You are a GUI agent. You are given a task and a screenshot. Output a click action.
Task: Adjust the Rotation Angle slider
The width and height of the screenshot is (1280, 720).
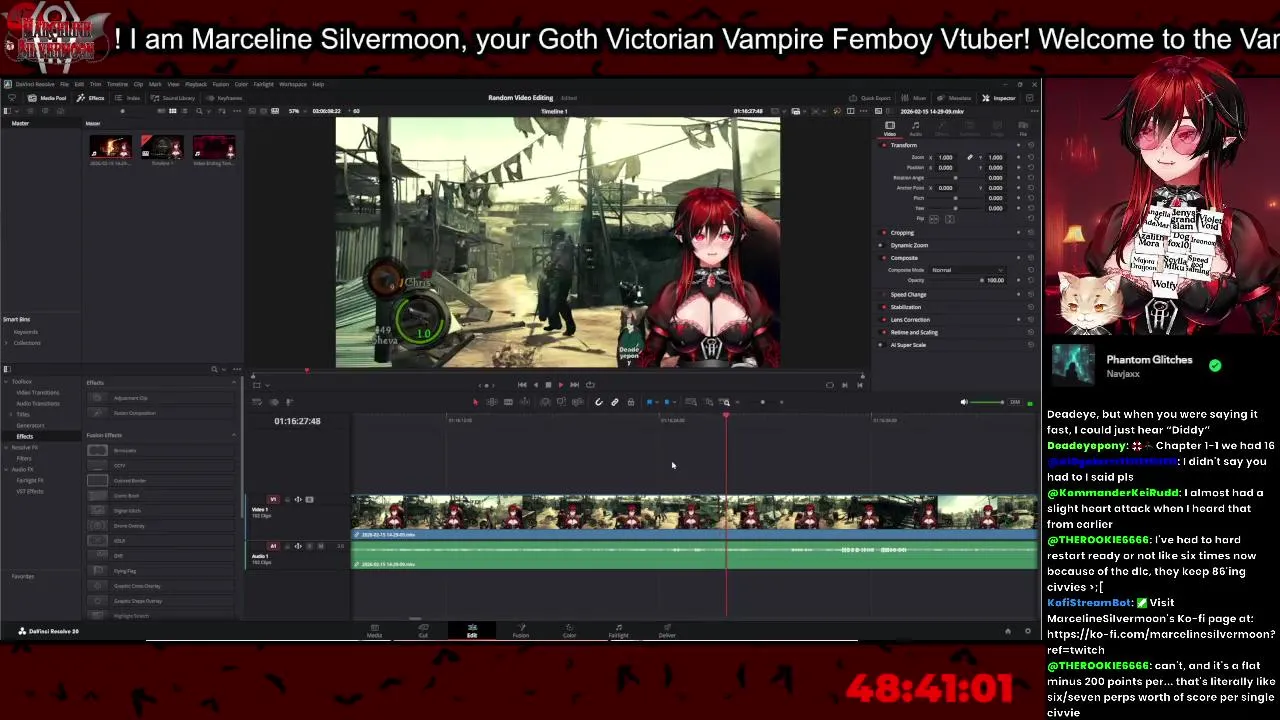pos(955,178)
